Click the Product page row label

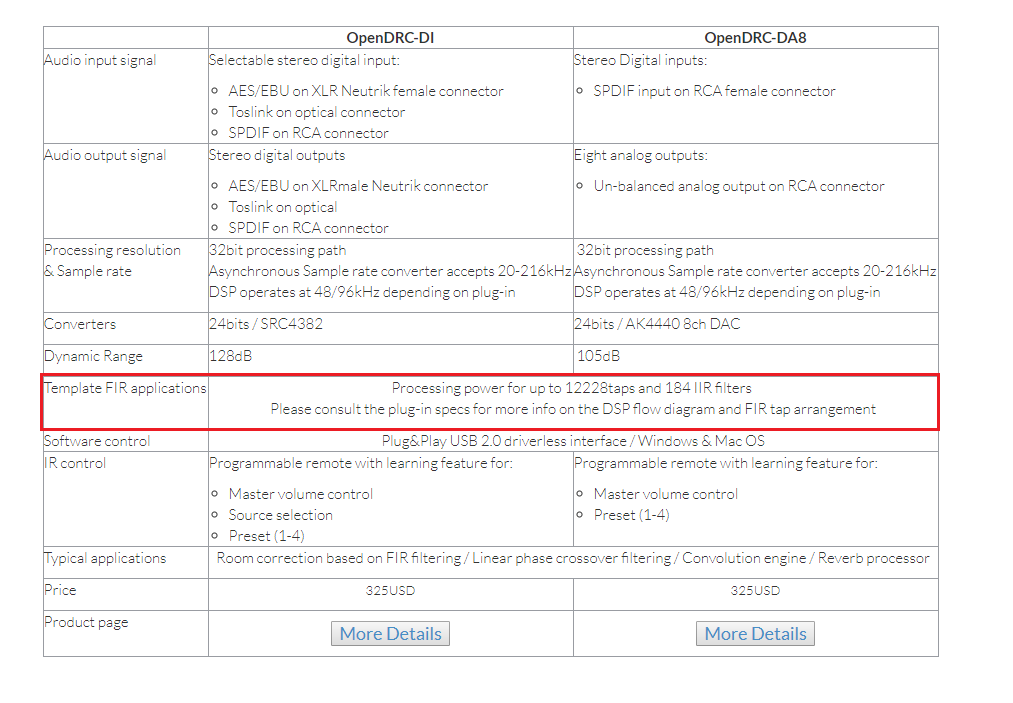click(86, 622)
